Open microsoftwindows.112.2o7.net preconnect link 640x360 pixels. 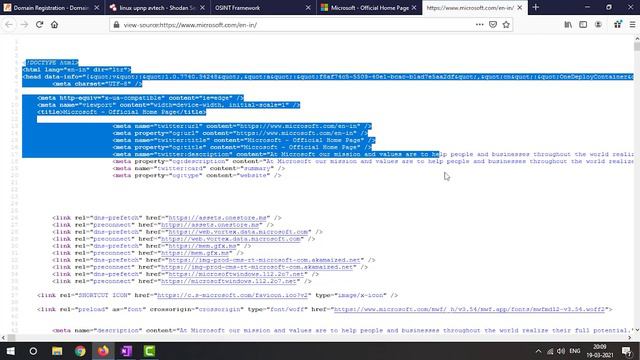[229, 281]
